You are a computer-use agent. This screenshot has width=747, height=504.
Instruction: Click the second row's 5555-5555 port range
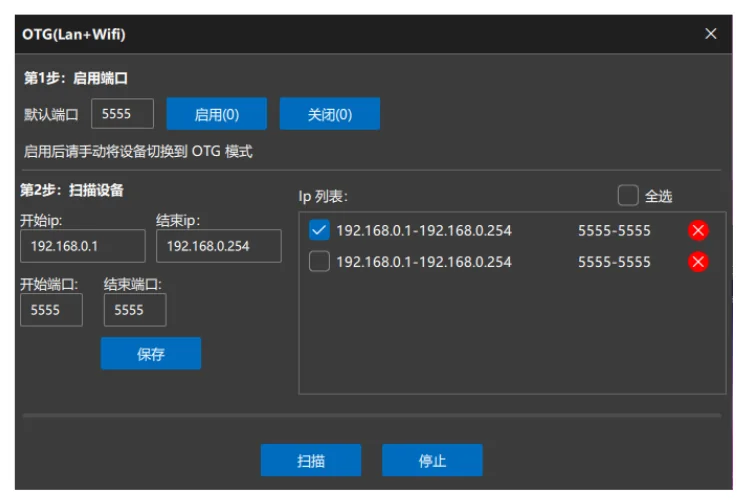[614, 262]
